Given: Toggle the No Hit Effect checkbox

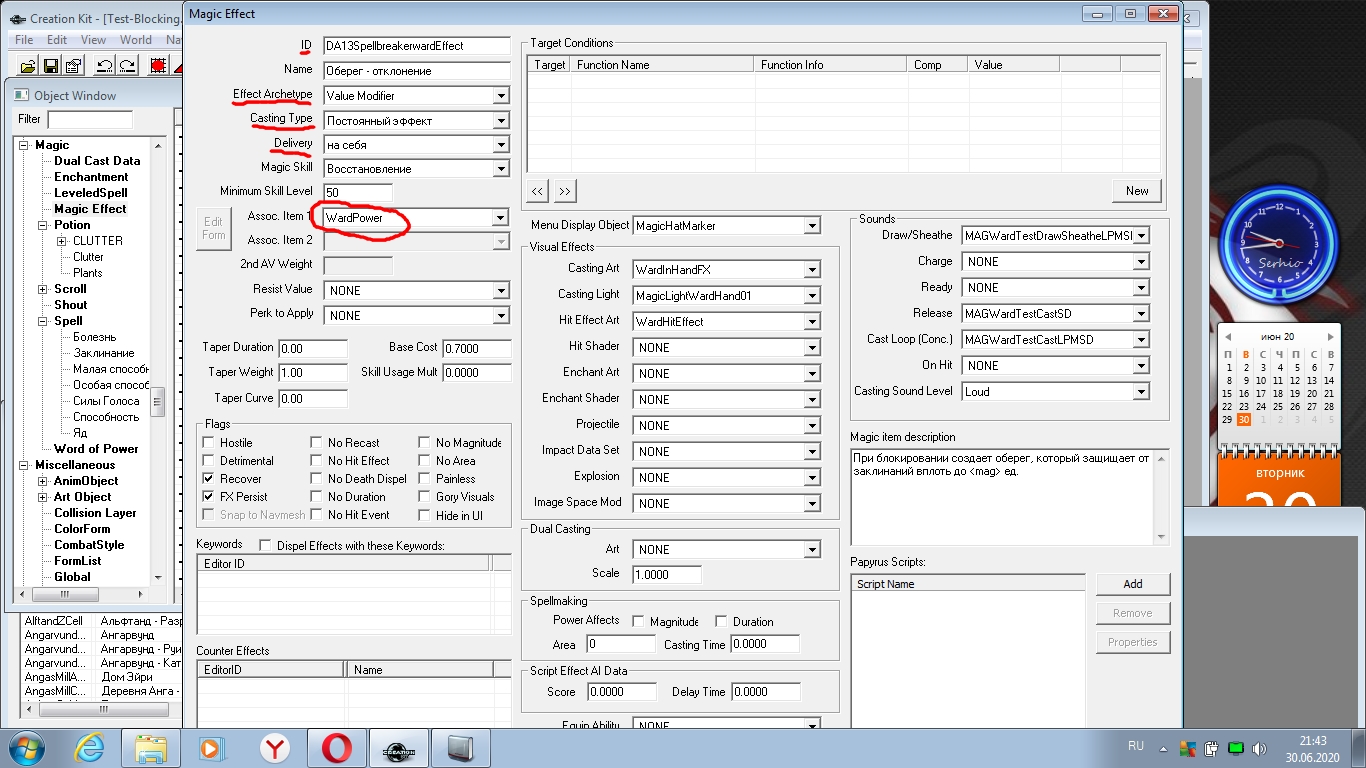Looking at the screenshot, I should (x=316, y=461).
